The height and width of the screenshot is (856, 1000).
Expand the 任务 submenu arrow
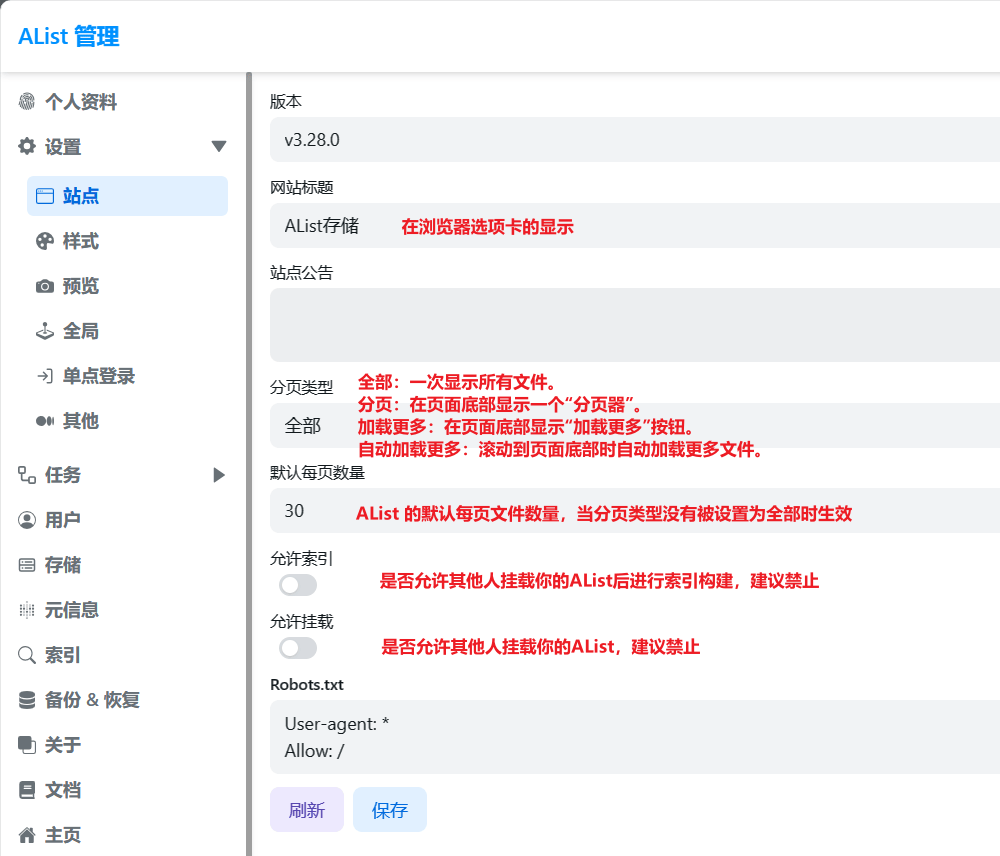click(x=219, y=475)
